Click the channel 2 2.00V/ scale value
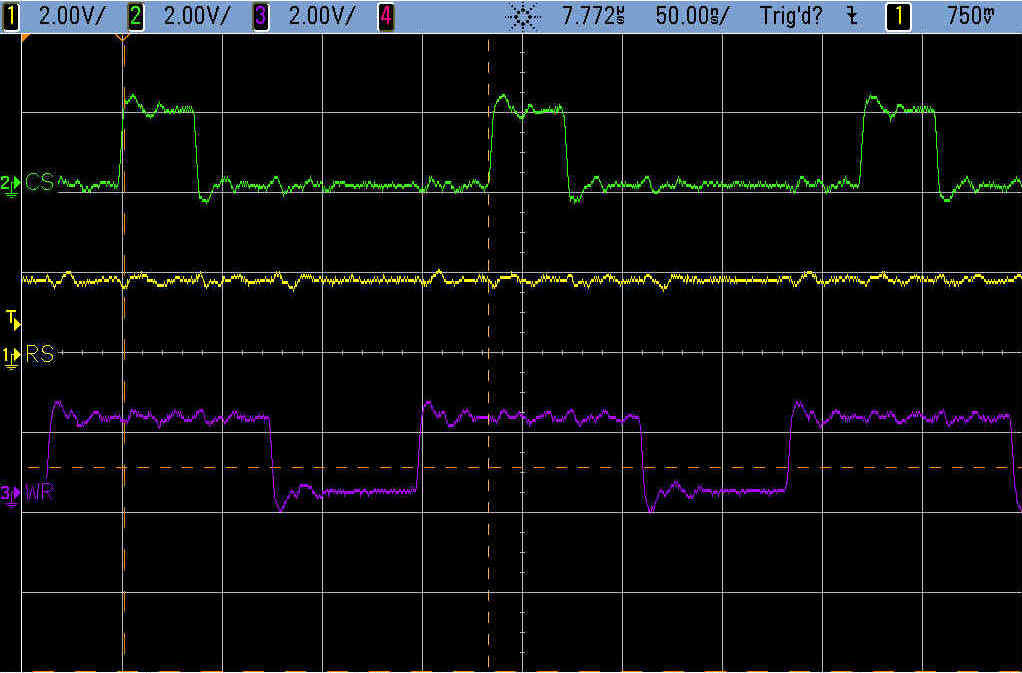The image size is (1022, 673). click(196, 17)
